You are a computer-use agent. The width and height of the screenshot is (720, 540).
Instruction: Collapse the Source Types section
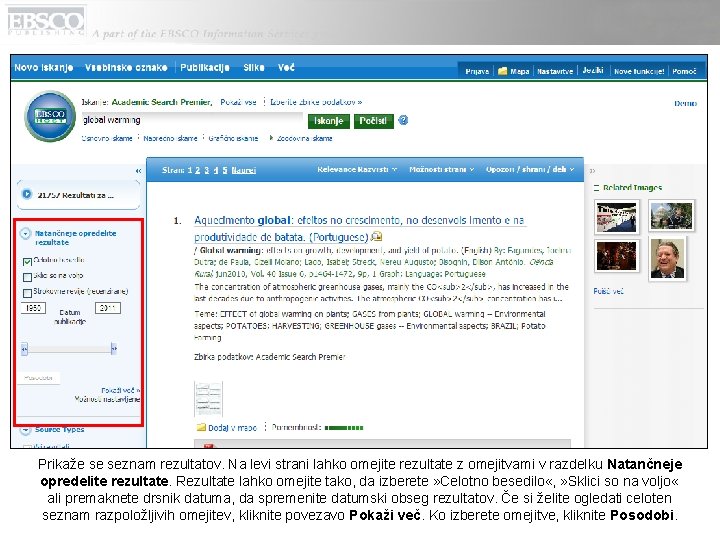point(25,430)
